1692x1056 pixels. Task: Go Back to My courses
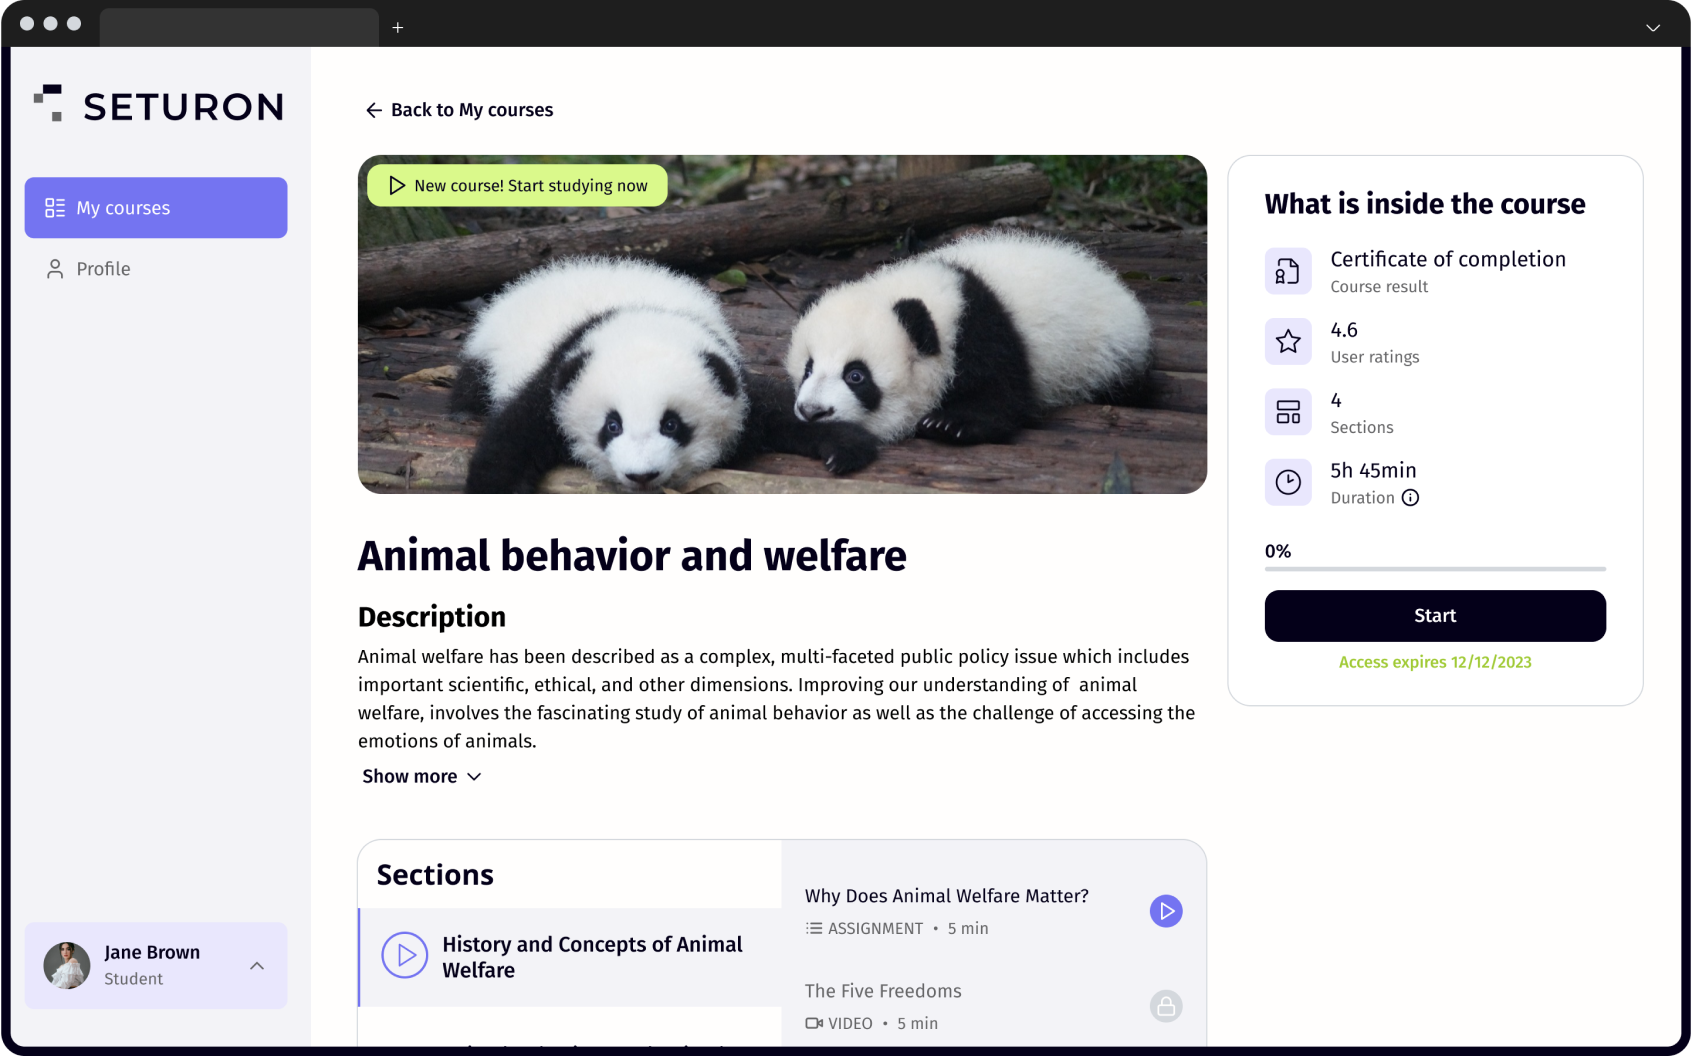click(x=458, y=110)
